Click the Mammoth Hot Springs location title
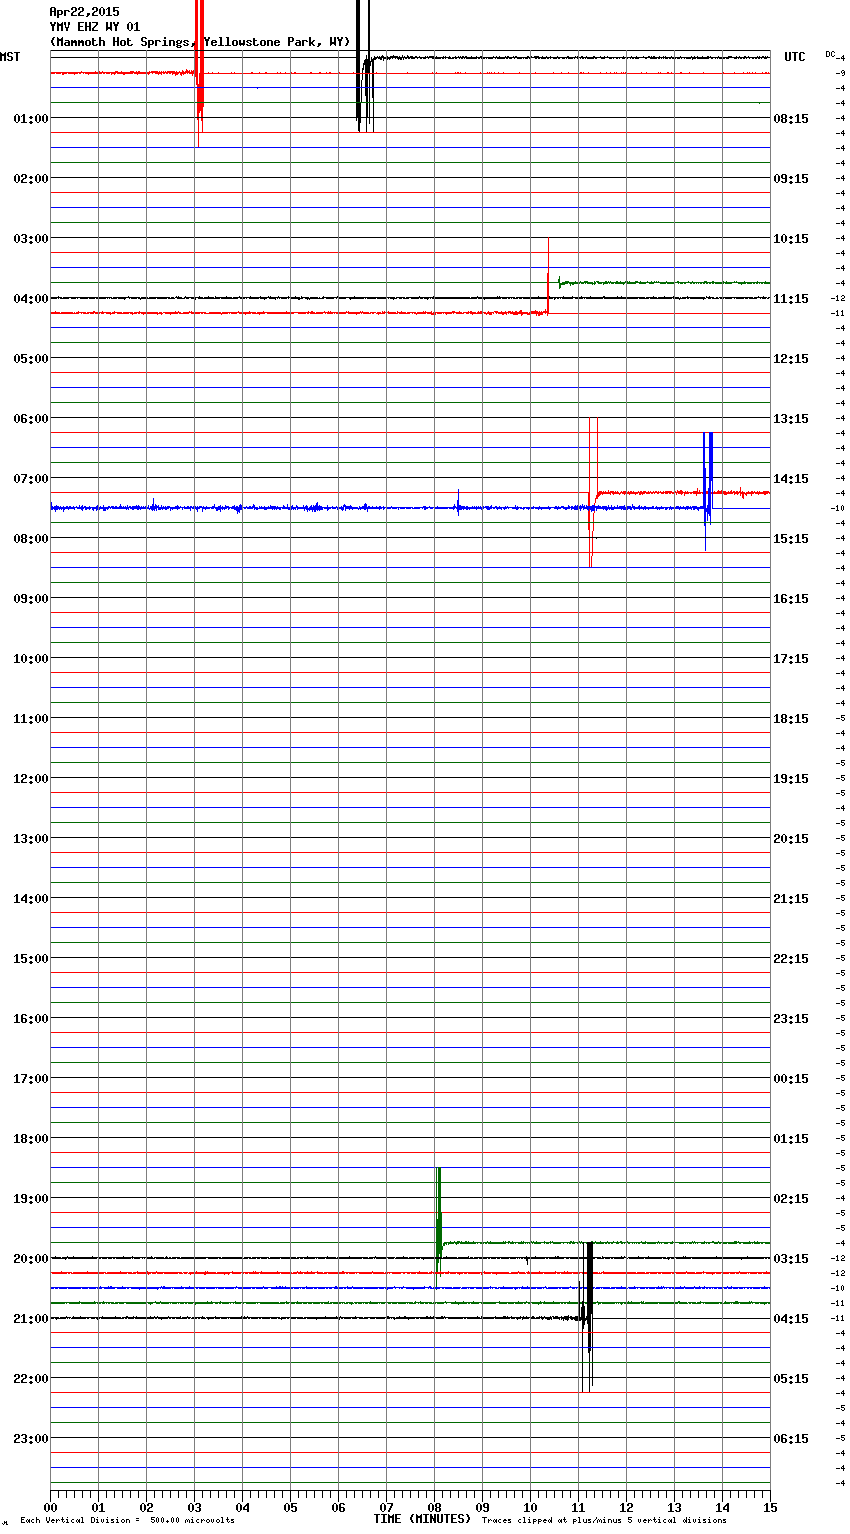 pos(200,42)
